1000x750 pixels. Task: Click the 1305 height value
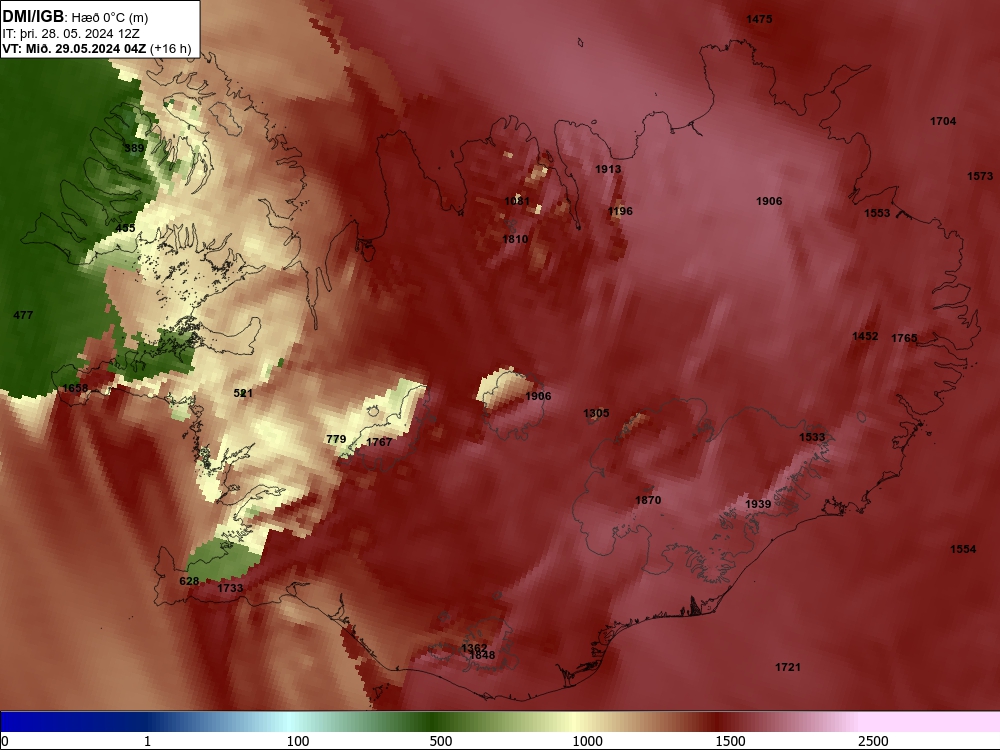pos(596,413)
